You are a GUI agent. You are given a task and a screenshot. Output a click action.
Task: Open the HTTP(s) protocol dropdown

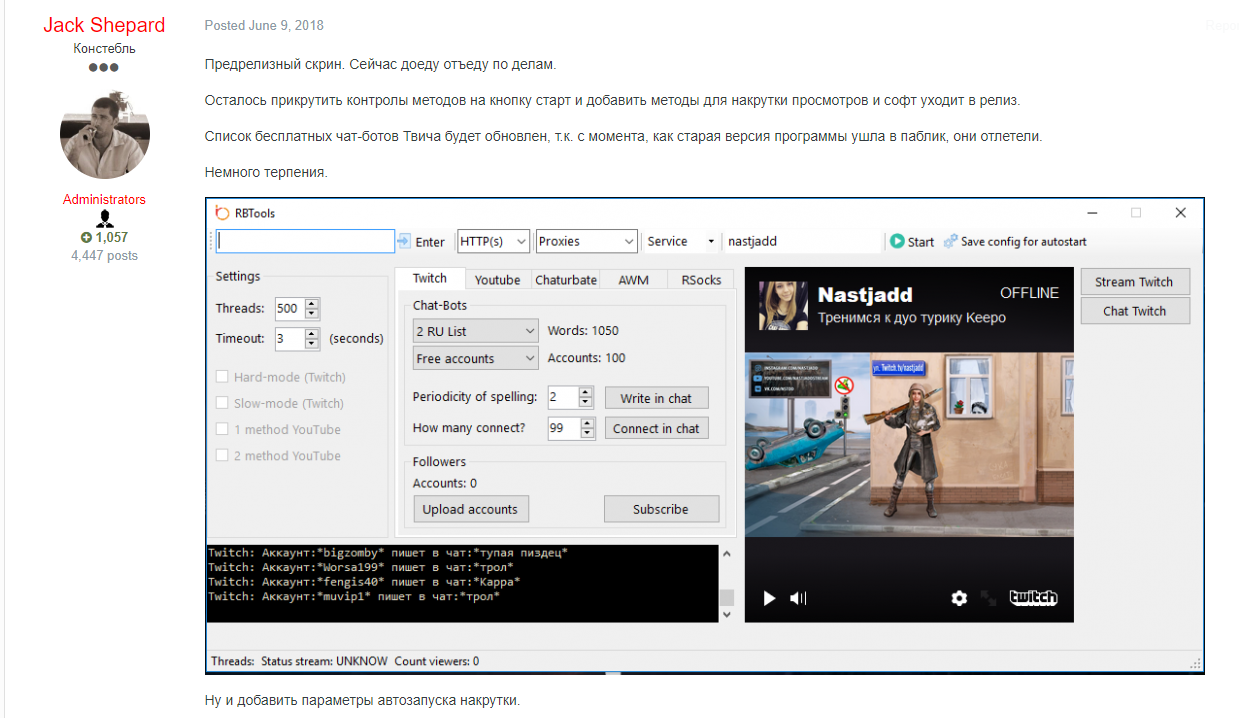click(494, 241)
